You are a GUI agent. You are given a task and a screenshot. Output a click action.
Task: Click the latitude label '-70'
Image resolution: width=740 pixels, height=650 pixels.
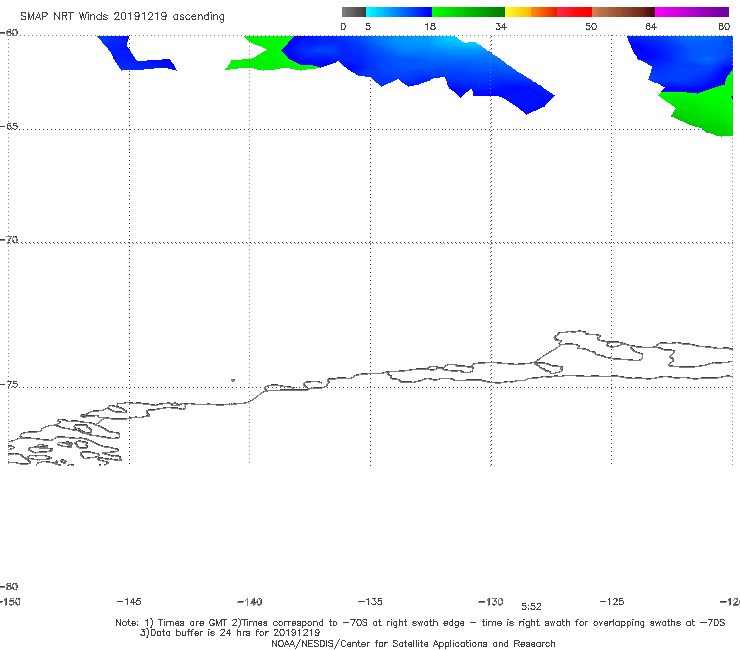coord(9,240)
